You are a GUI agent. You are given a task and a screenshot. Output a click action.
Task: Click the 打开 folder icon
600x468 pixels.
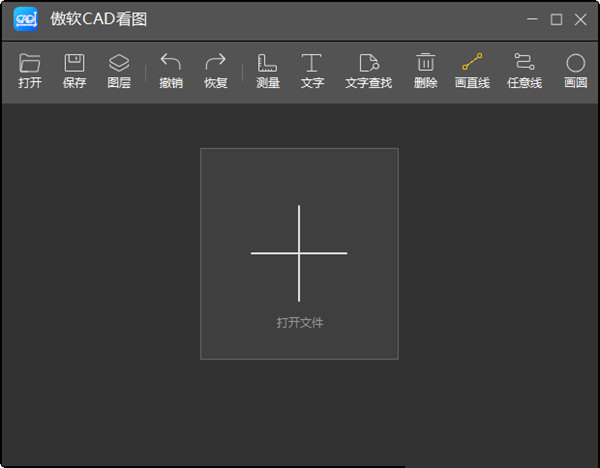tap(30, 65)
